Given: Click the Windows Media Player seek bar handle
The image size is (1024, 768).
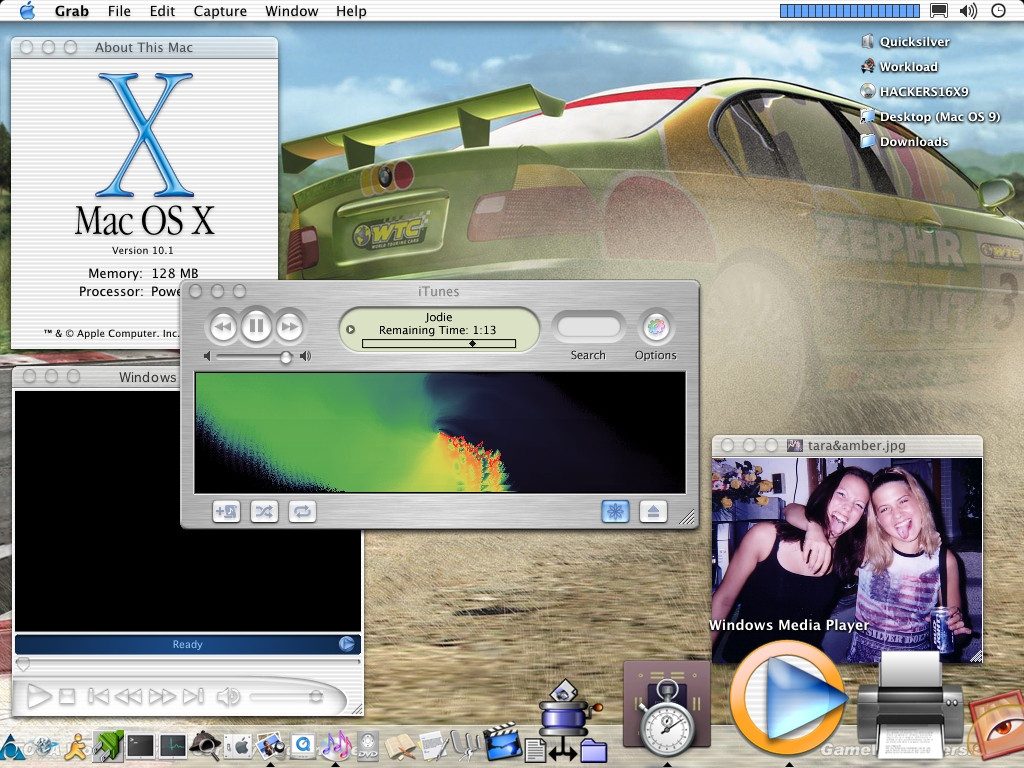Looking at the screenshot, I should pos(23,664).
